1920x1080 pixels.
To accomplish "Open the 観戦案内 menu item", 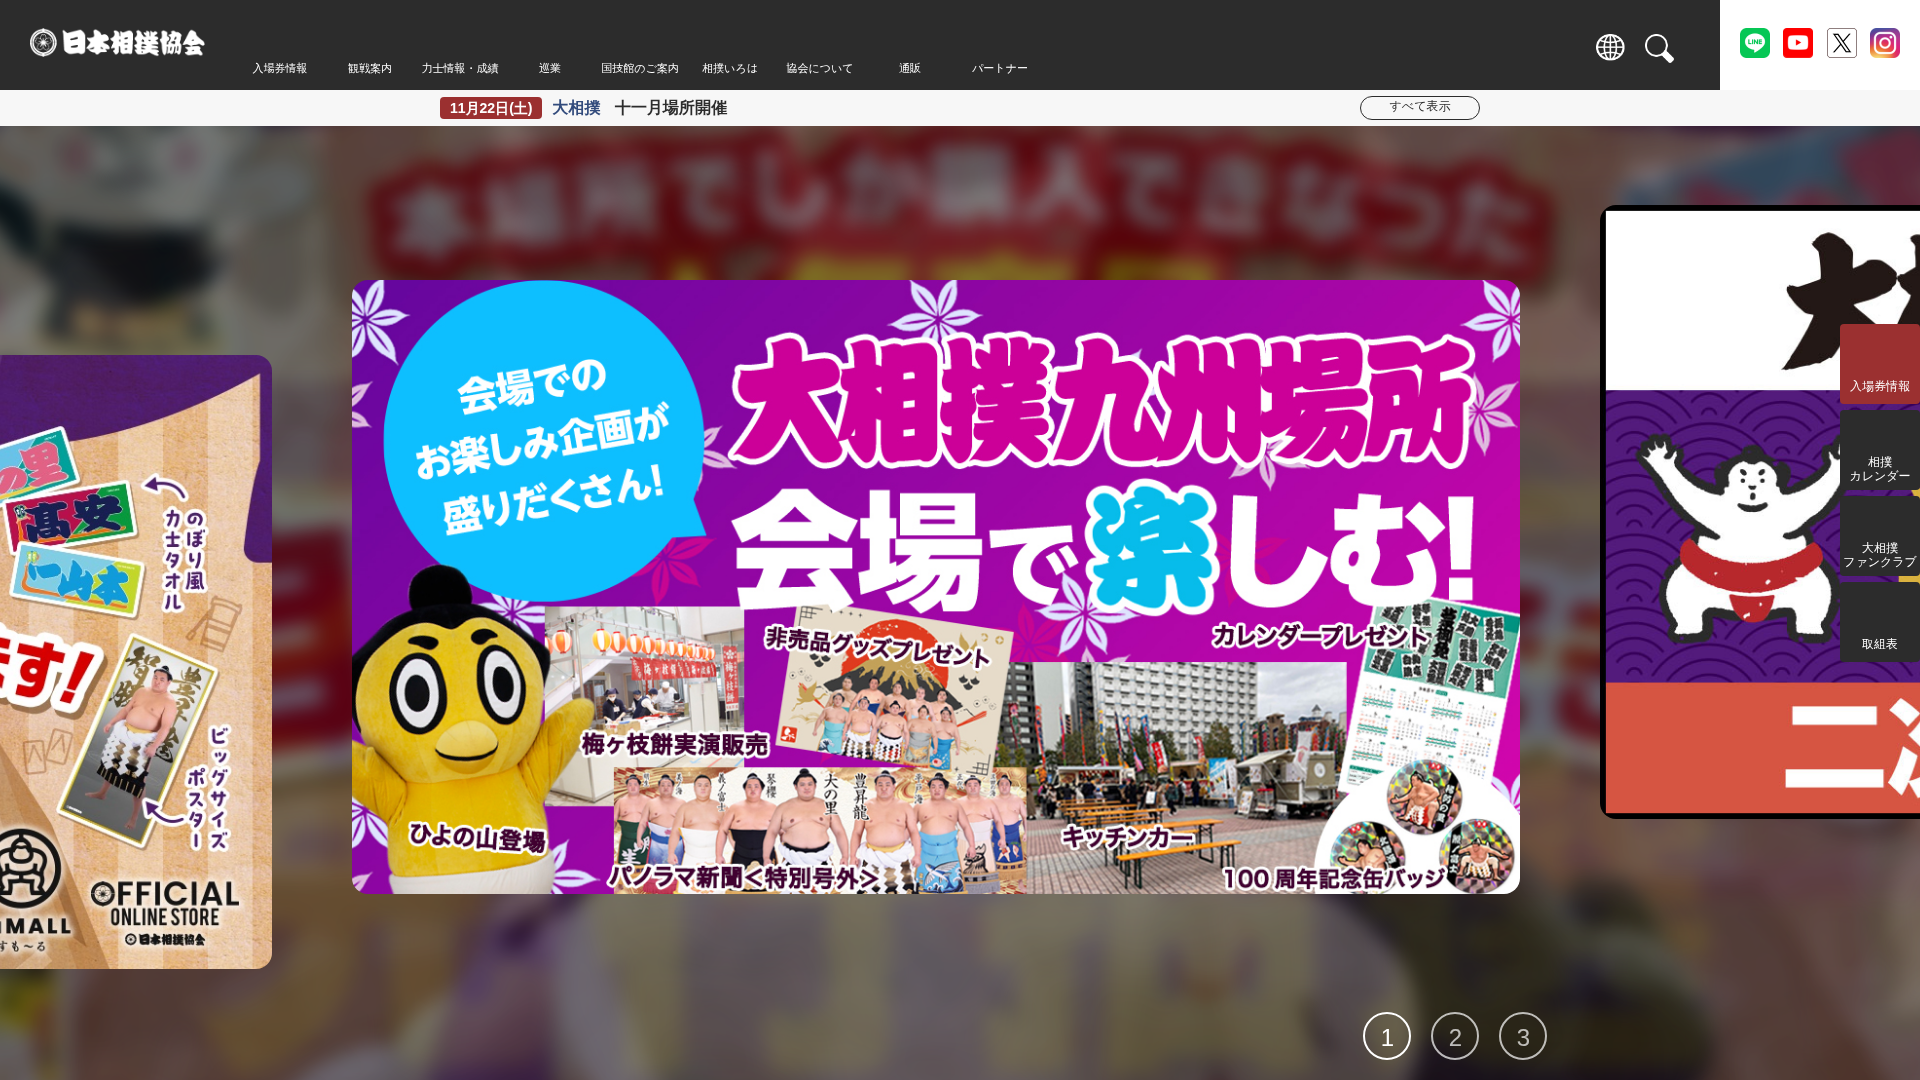I will tap(369, 68).
